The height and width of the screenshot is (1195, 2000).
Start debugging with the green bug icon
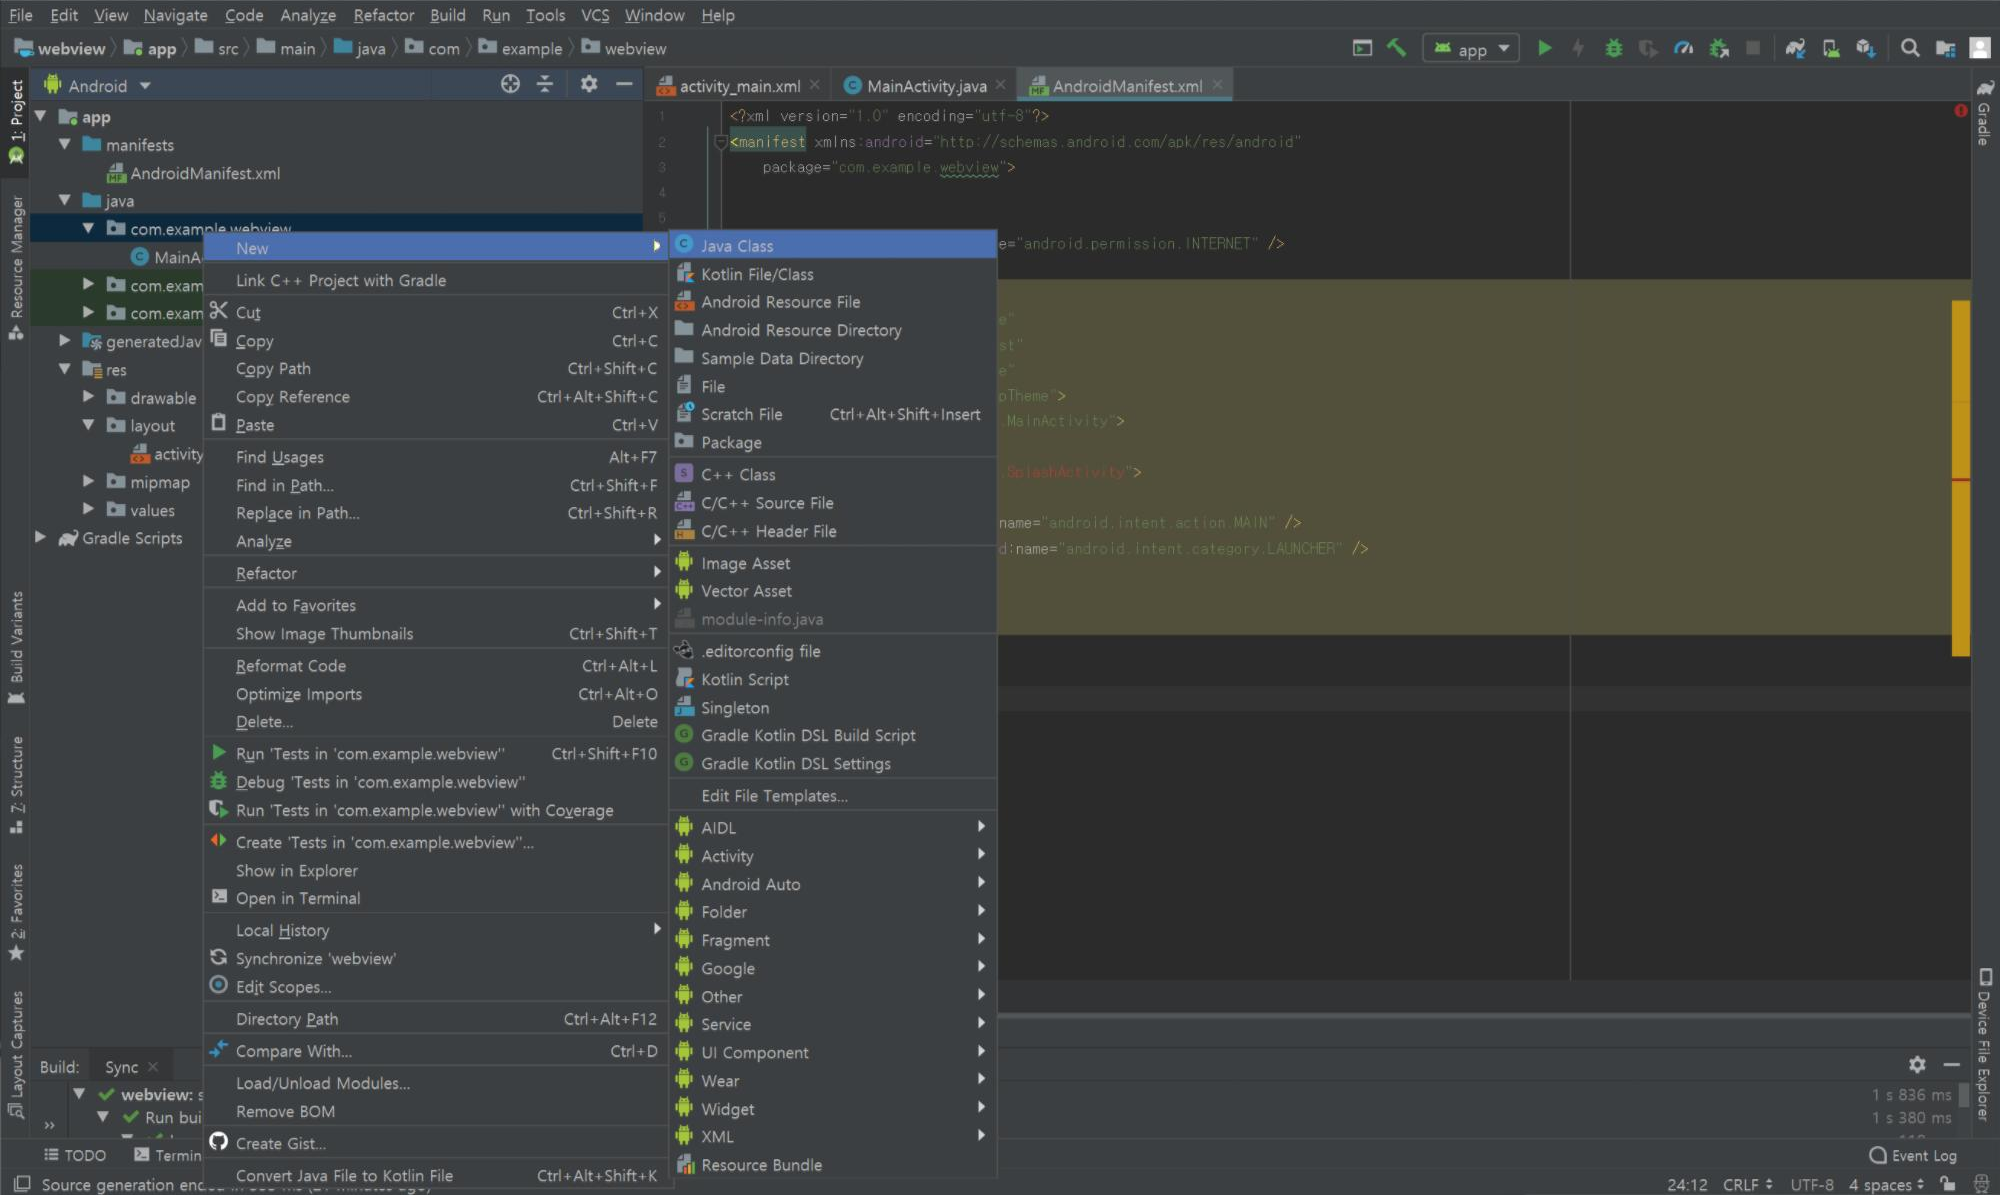(x=1613, y=48)
